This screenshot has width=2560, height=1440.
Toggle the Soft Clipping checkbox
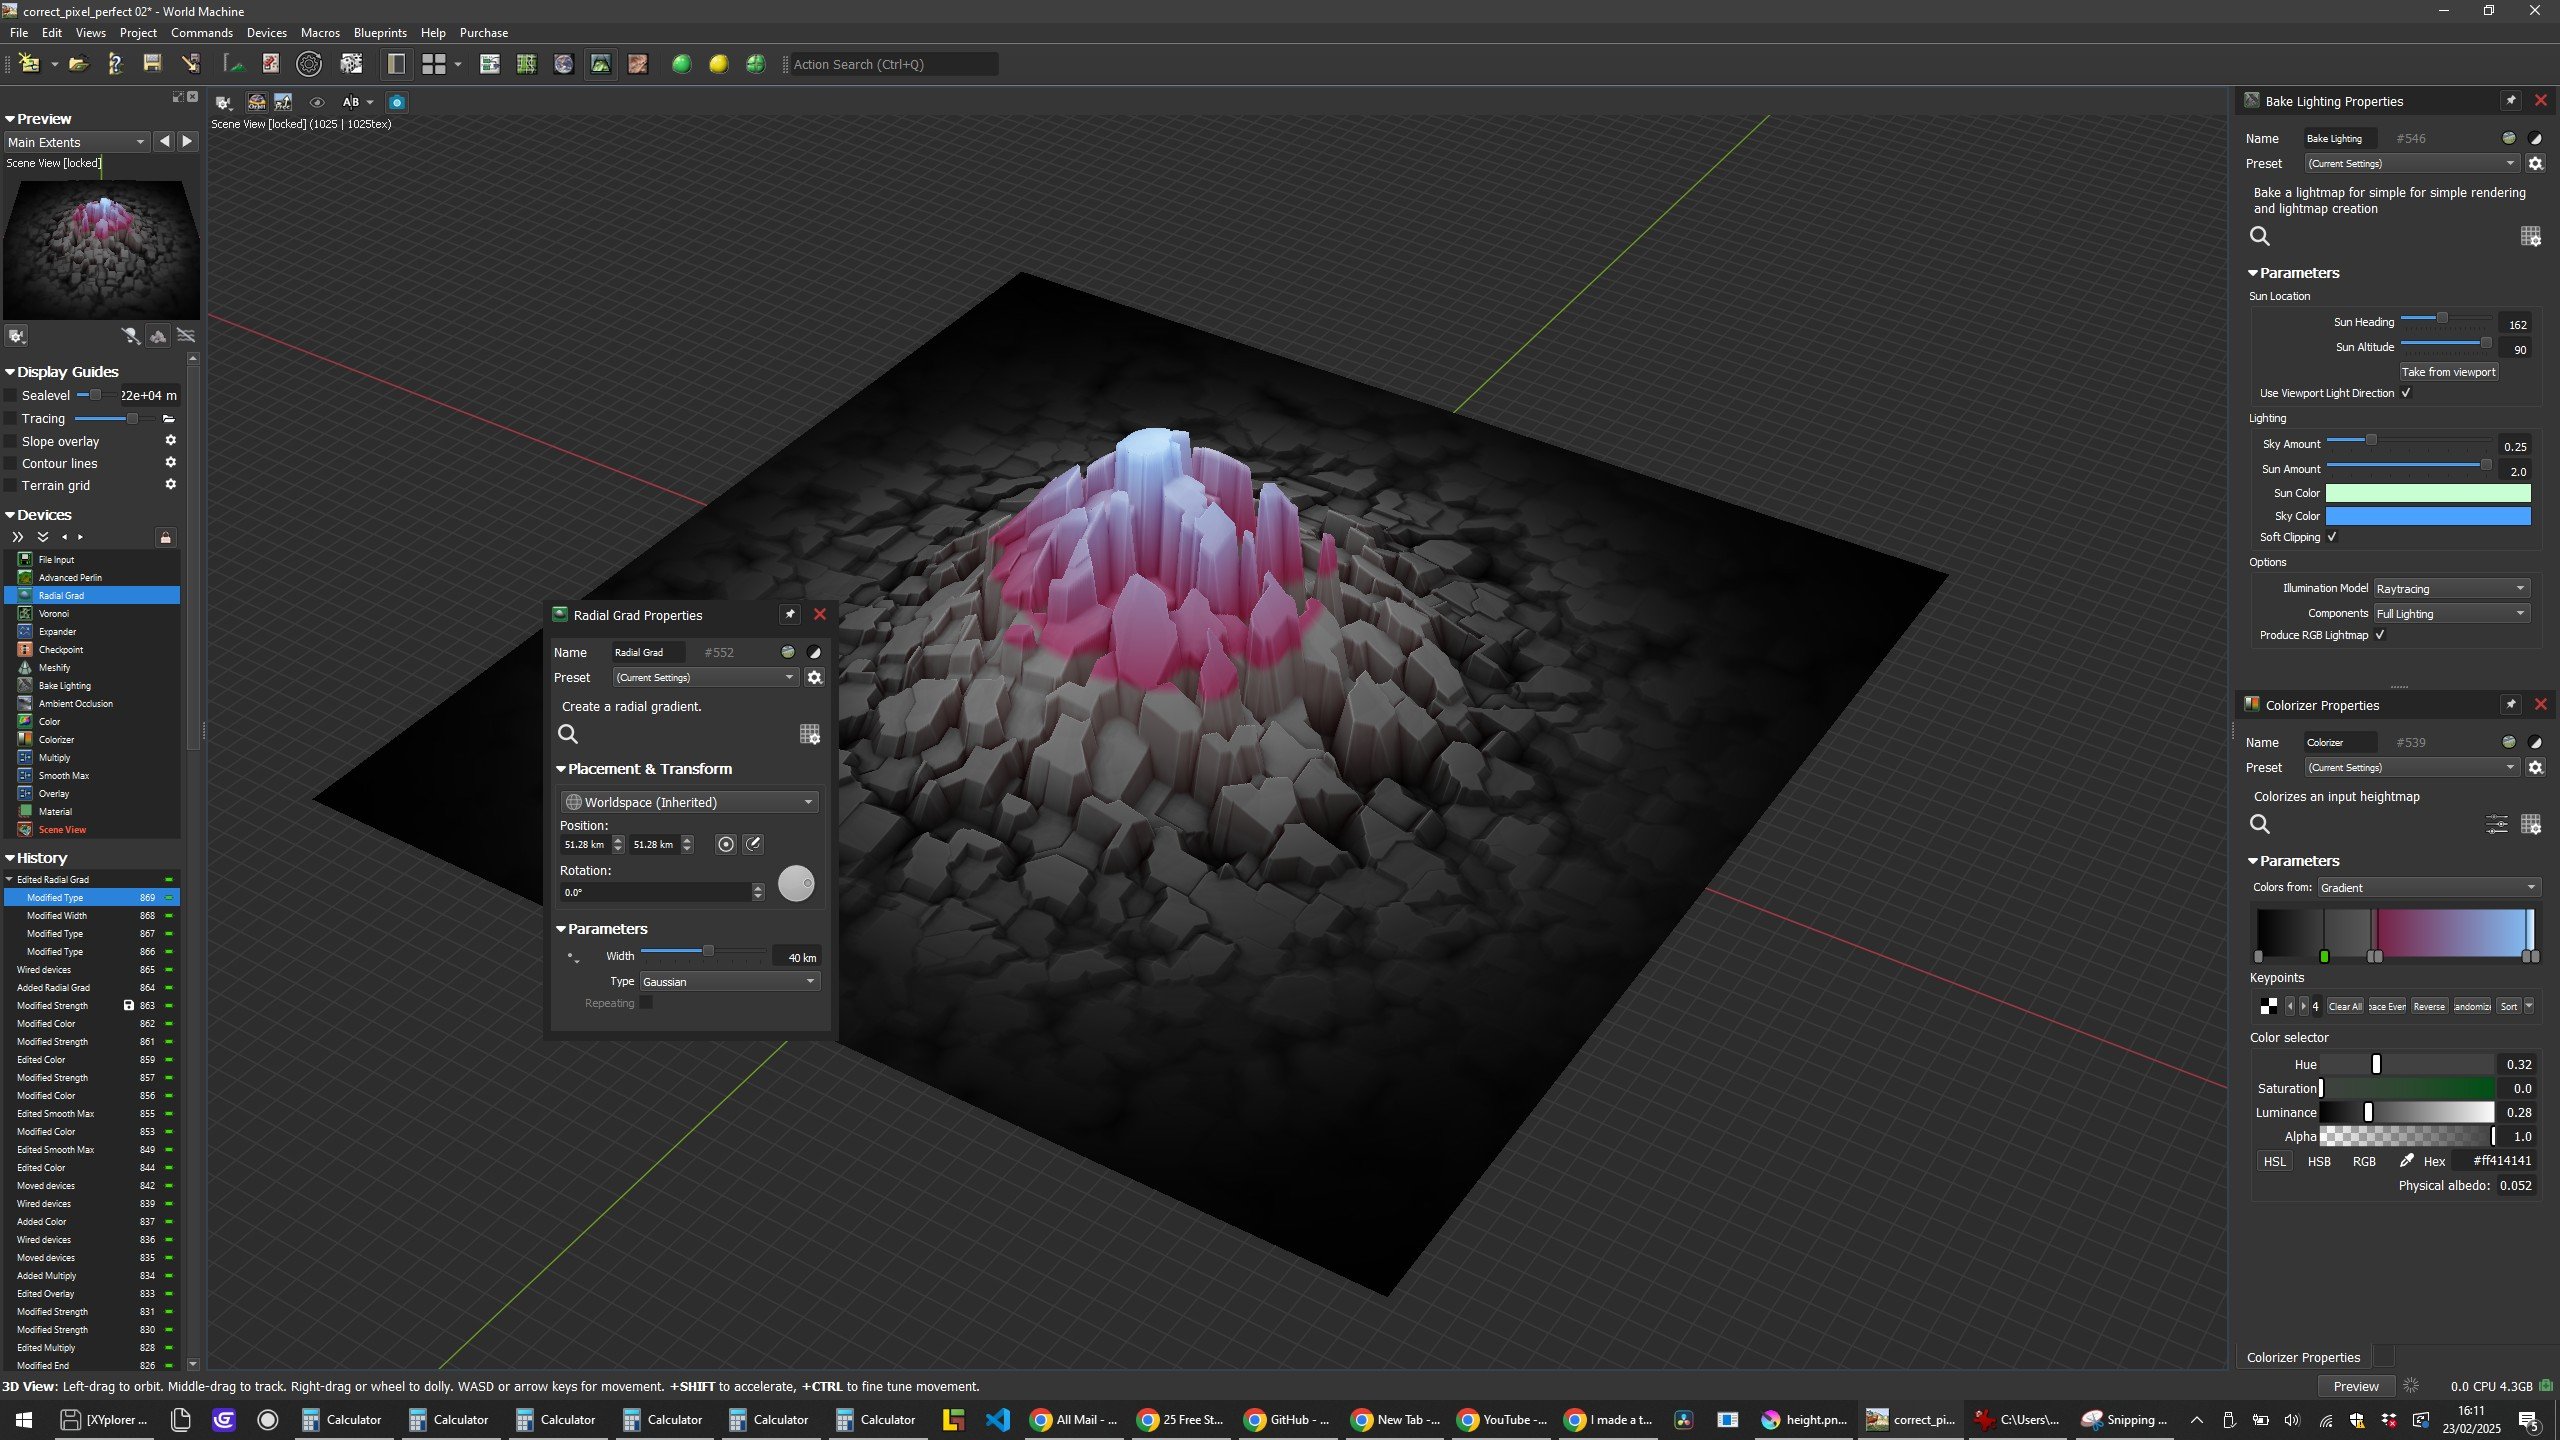click(x=2332, y=537)
